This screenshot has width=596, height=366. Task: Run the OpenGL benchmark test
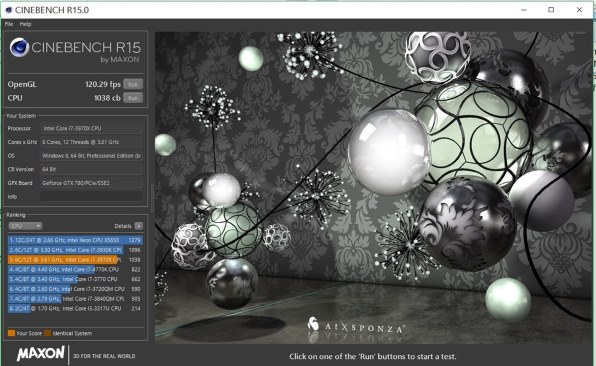click(133, 84)
